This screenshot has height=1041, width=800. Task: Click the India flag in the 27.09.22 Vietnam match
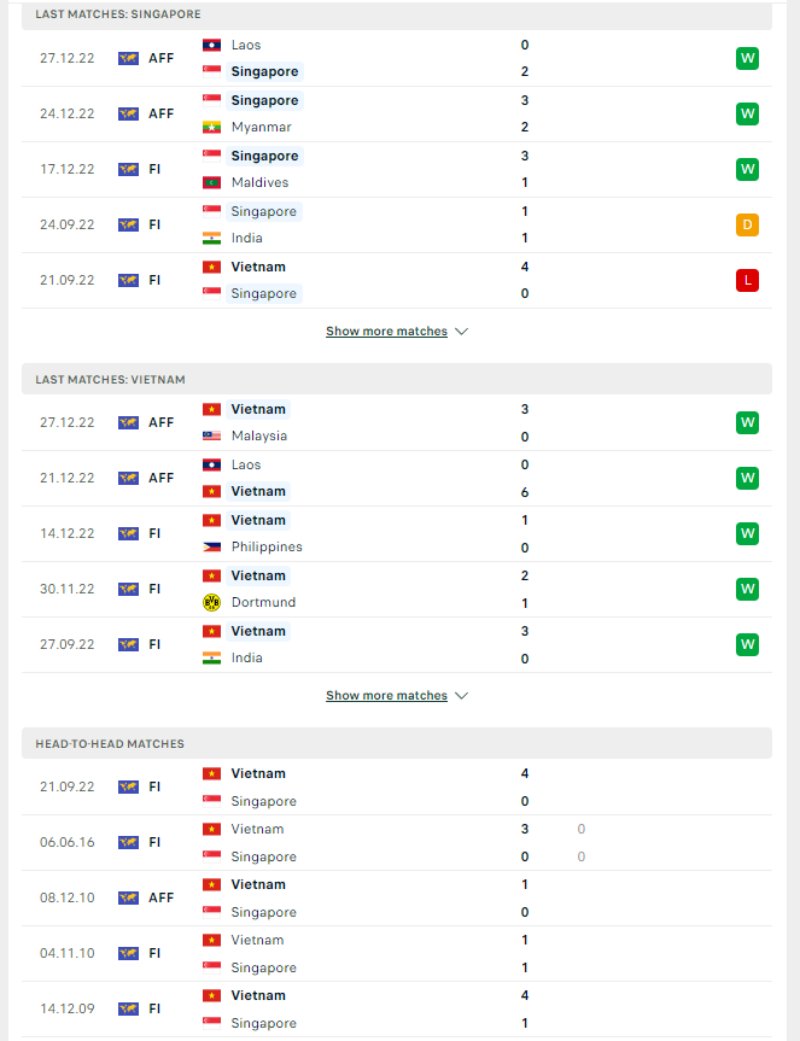click(x=211, y=658)
